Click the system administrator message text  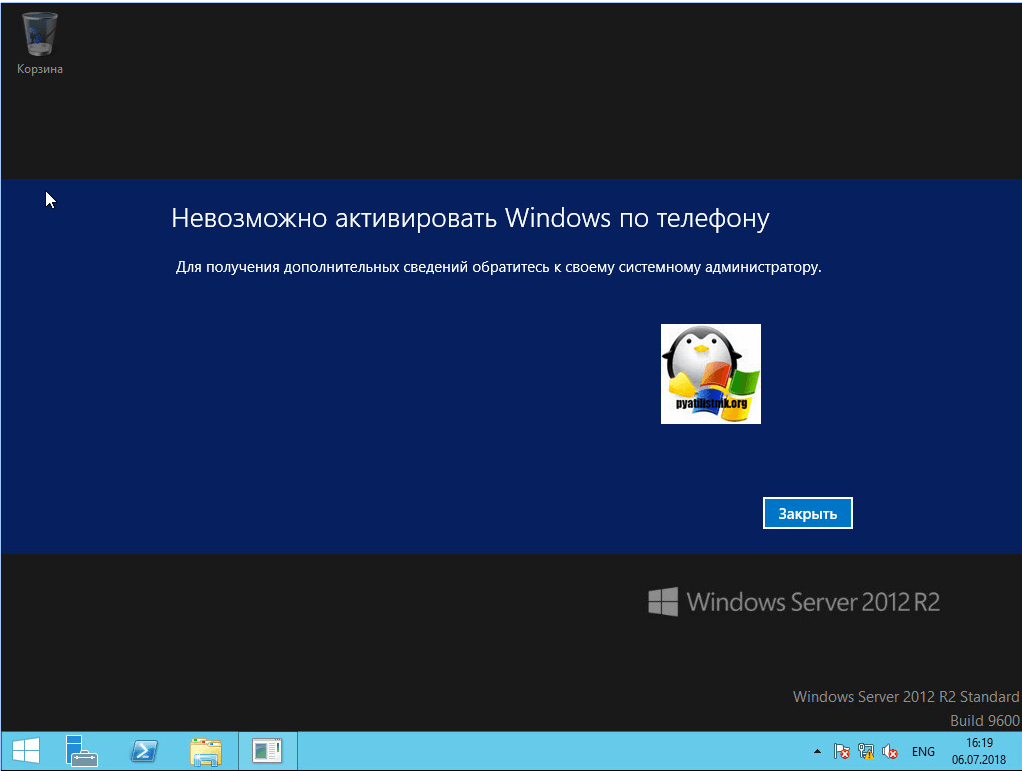coord(498,268)
